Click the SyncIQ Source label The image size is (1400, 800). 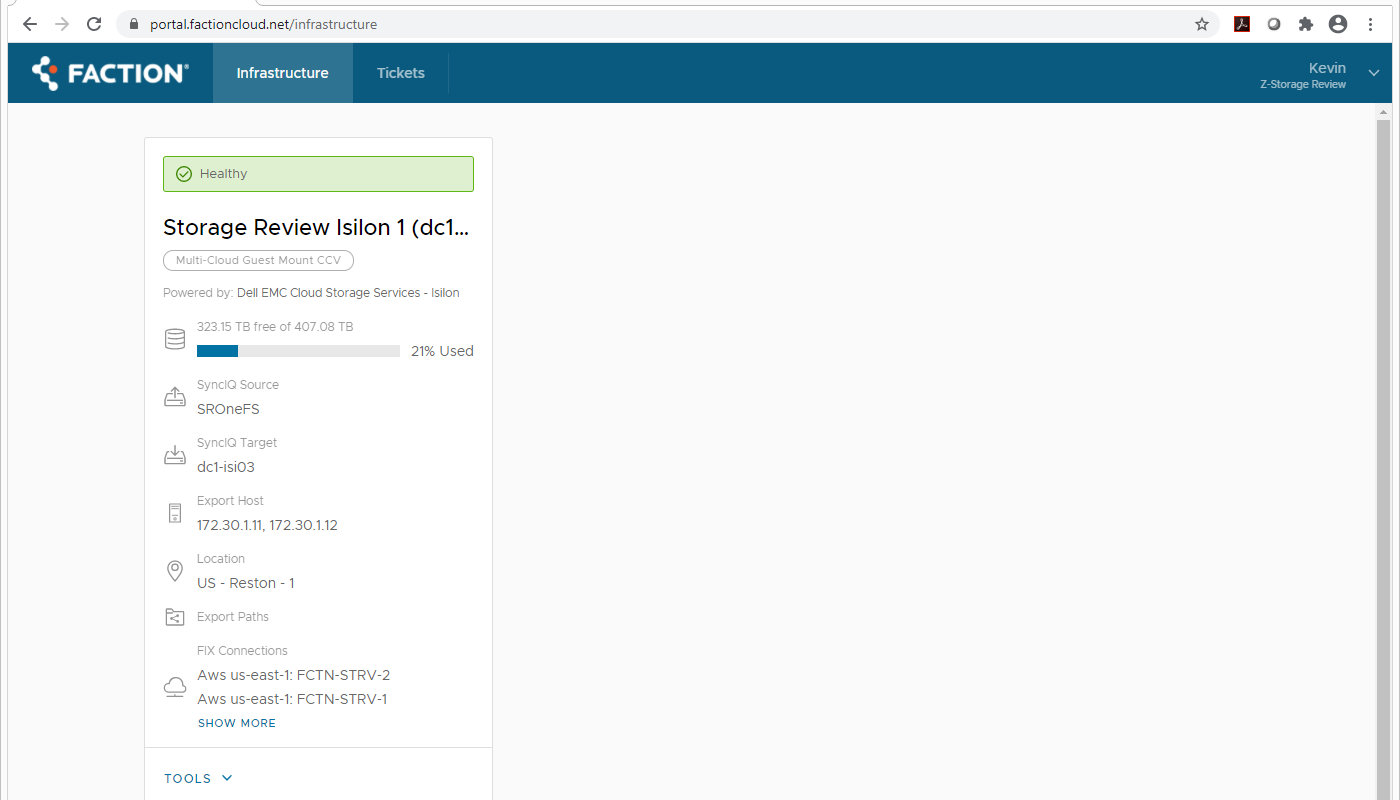(x=238, y=385)
